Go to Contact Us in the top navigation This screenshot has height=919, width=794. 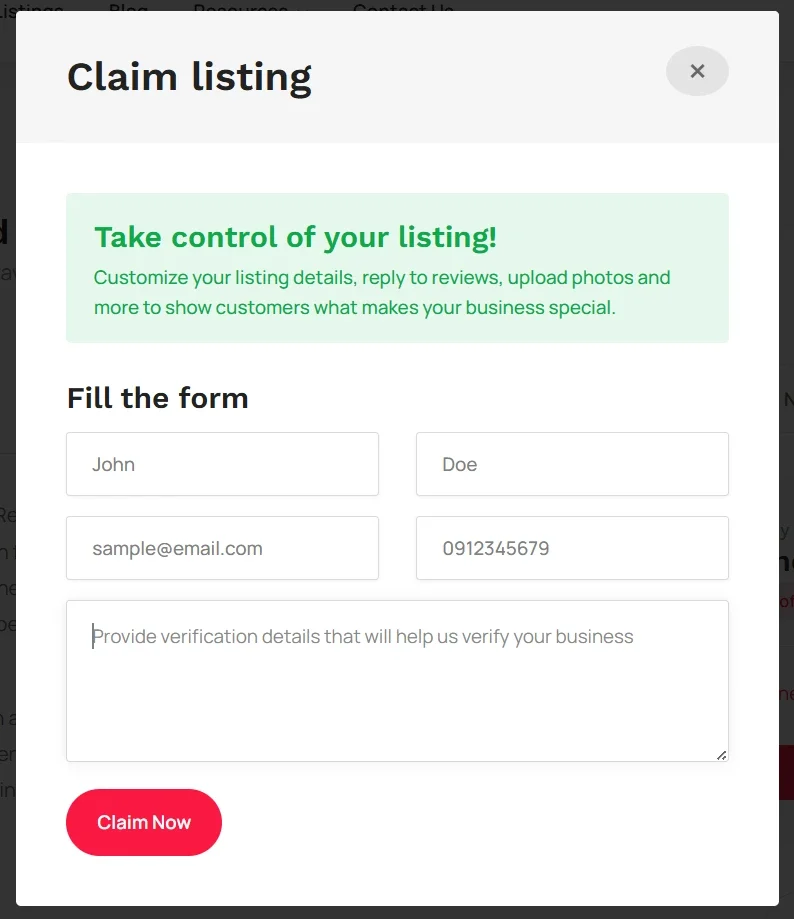[x=403, y=6]
